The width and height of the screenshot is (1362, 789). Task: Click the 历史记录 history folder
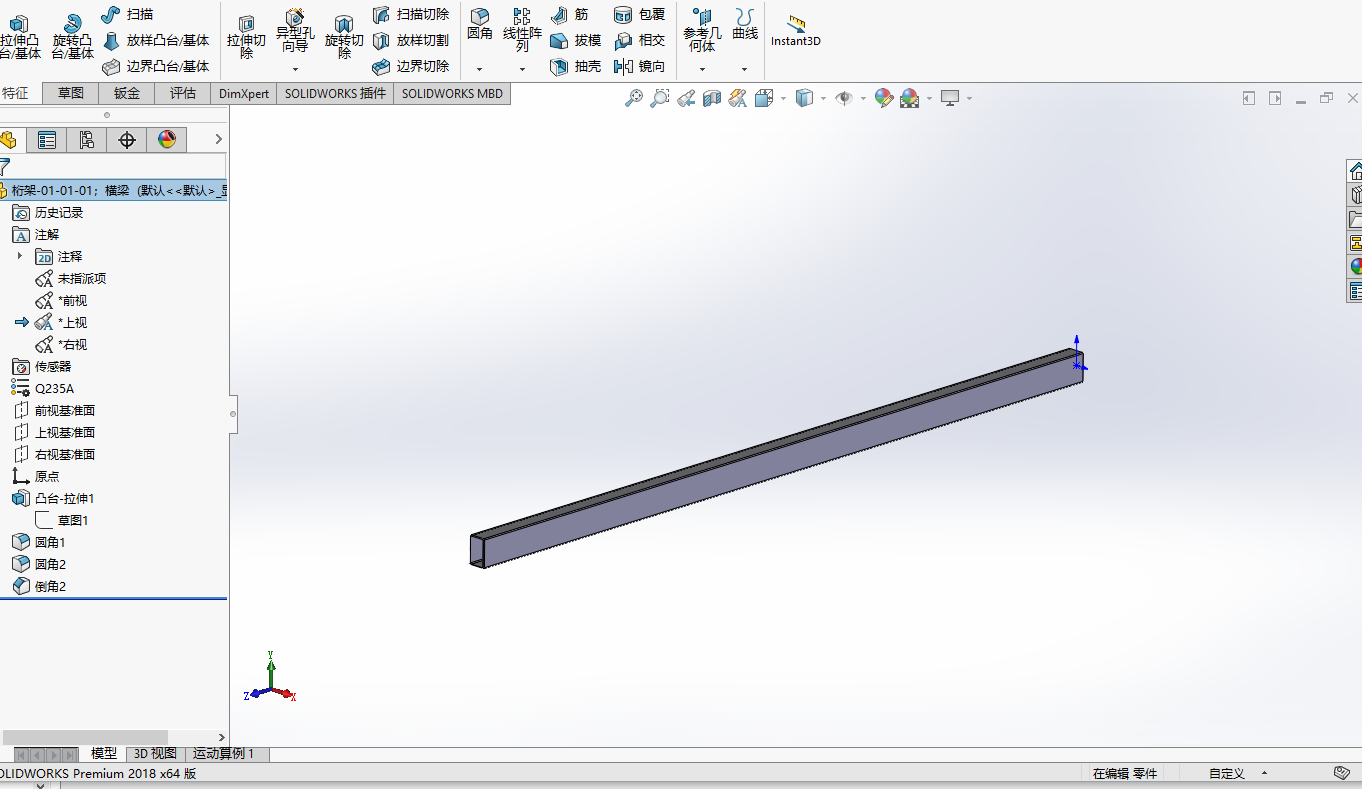click(x=48, y=212)
